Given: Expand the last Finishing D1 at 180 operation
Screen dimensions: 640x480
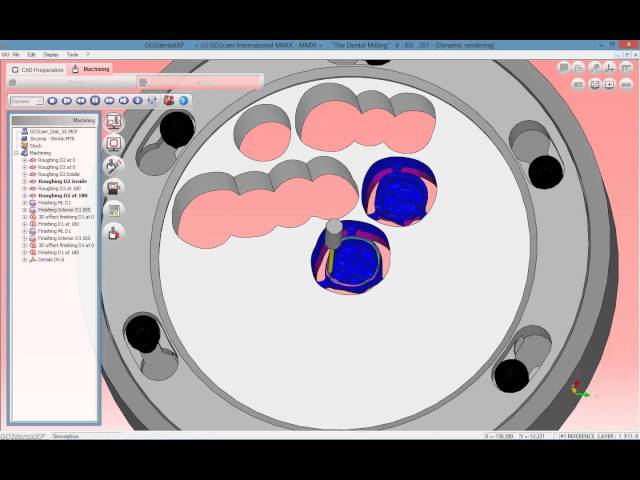Looking at the screenshot, I should (24, 253).
